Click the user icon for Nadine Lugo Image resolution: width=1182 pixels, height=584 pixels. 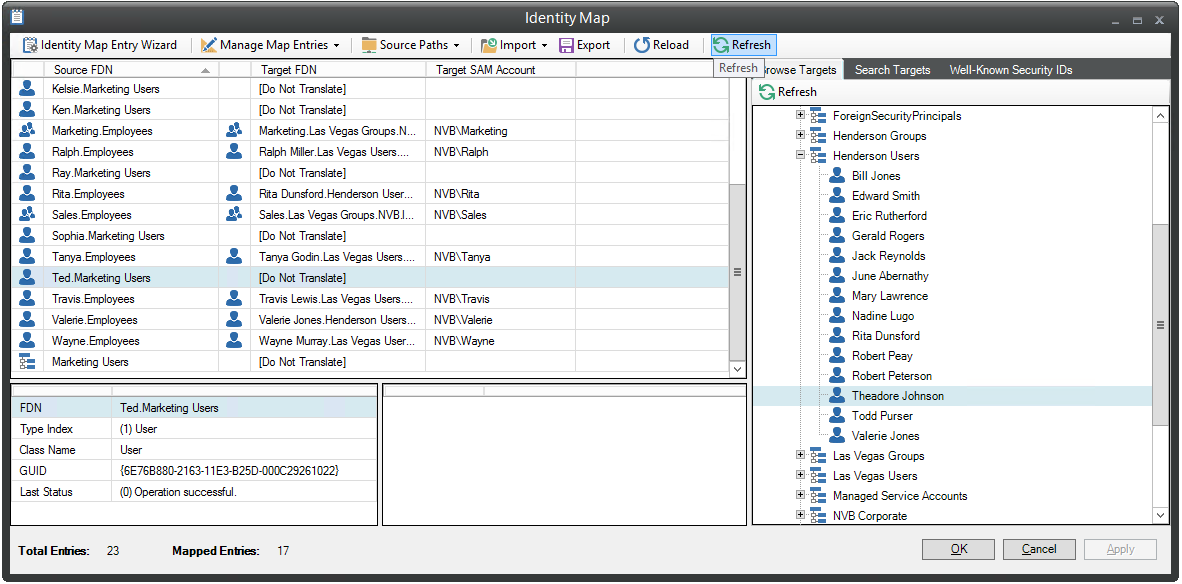tap(837, 316)
